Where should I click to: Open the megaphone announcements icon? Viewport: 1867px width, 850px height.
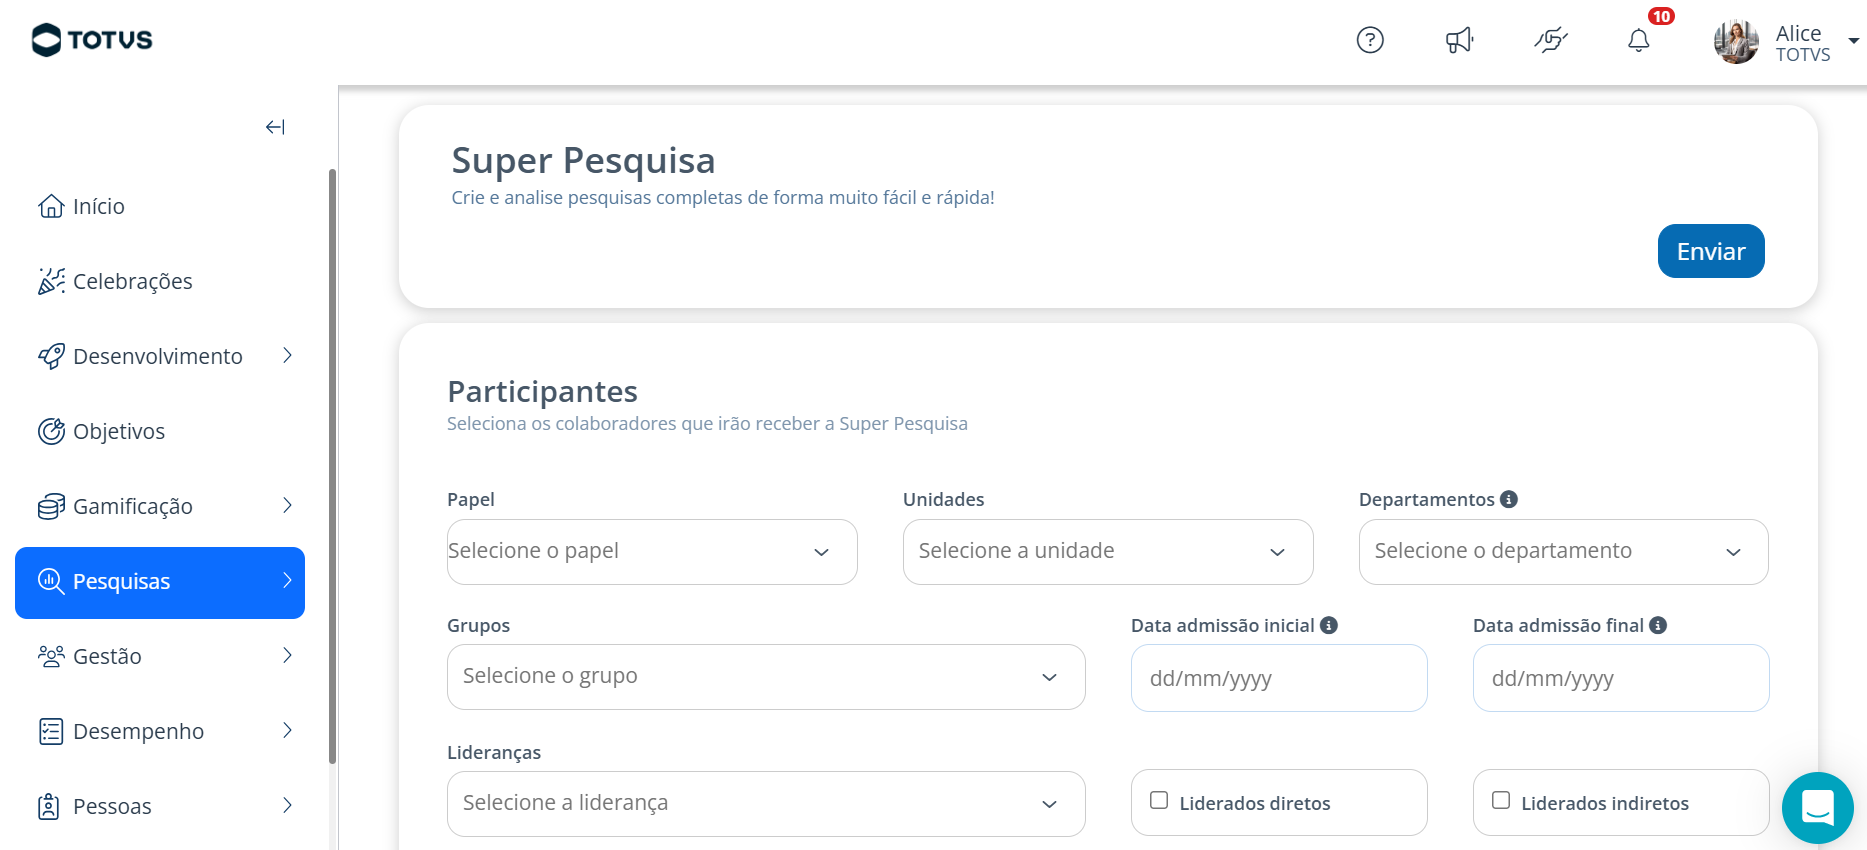coord(1460,40)
